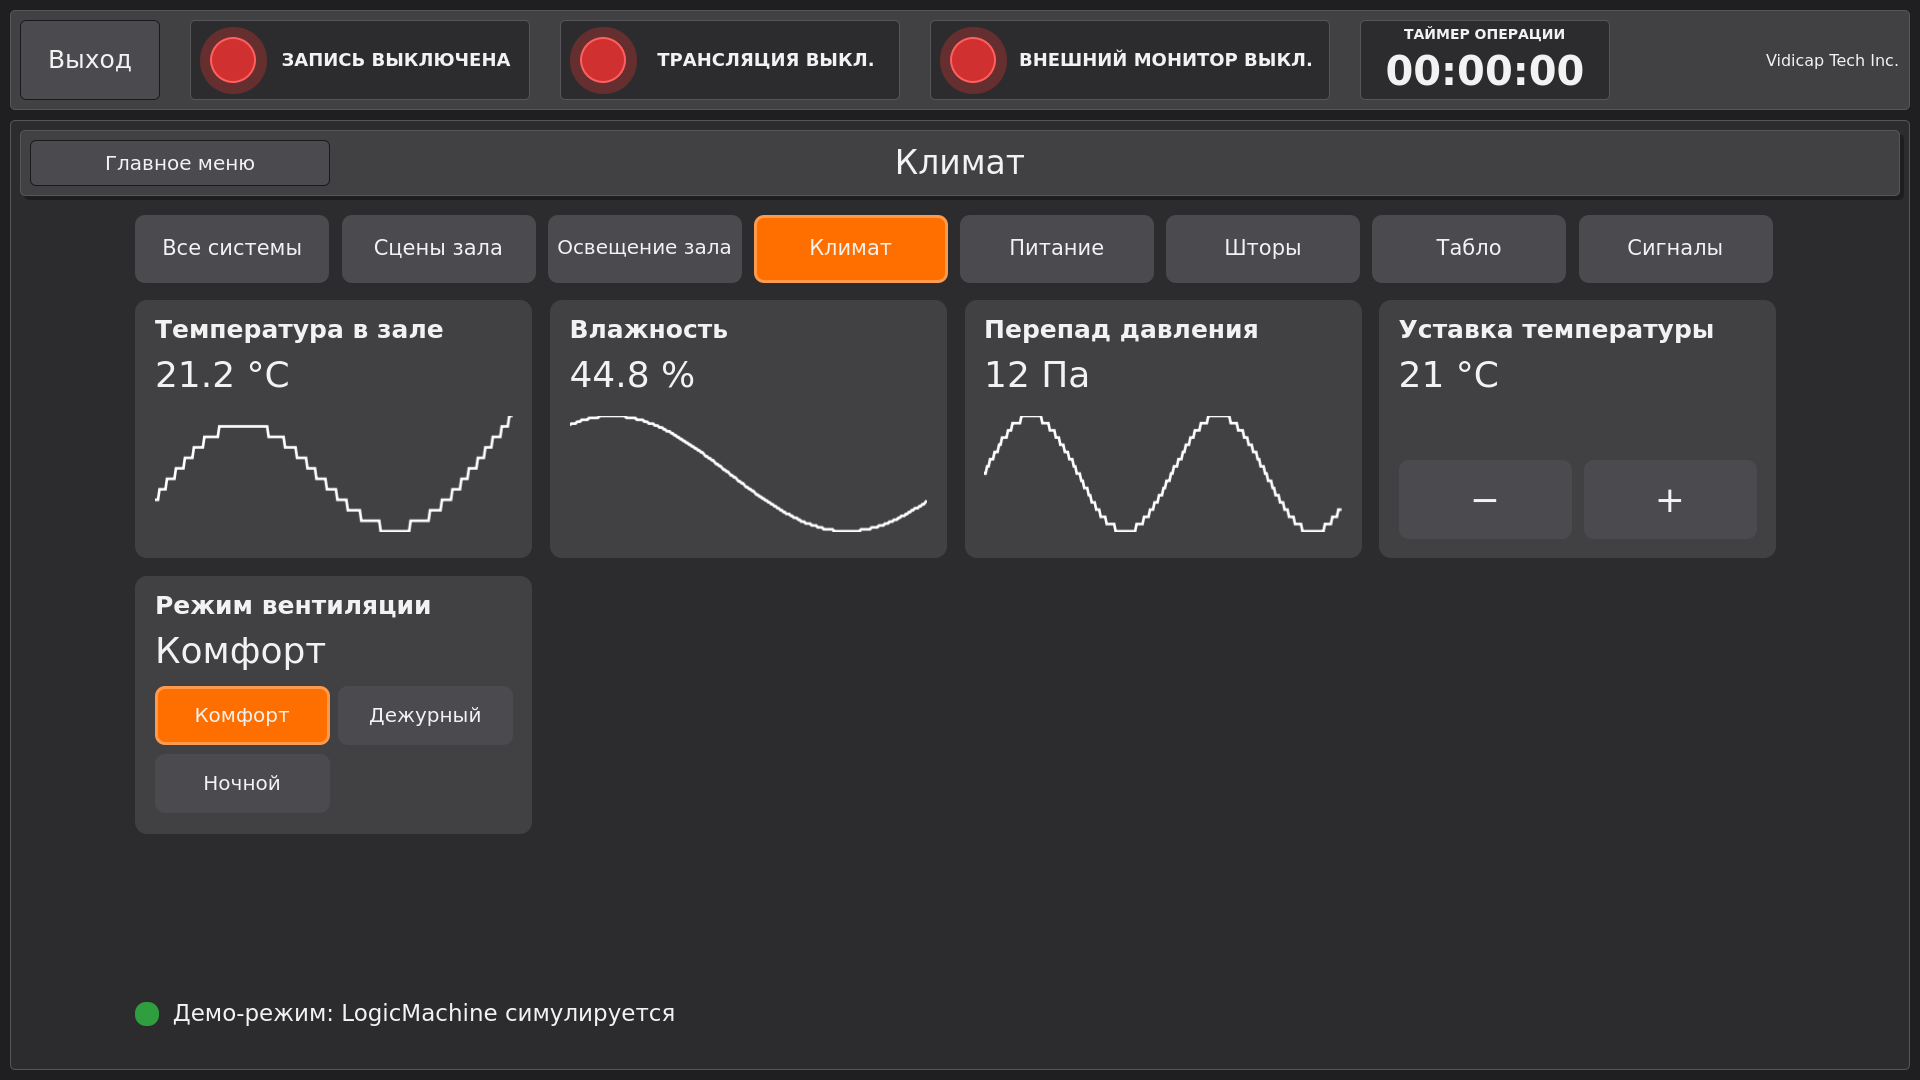Select the Комфорт ventilation mode
The height and width of the screenshot is (1080, 1920).
pos(242,715)
